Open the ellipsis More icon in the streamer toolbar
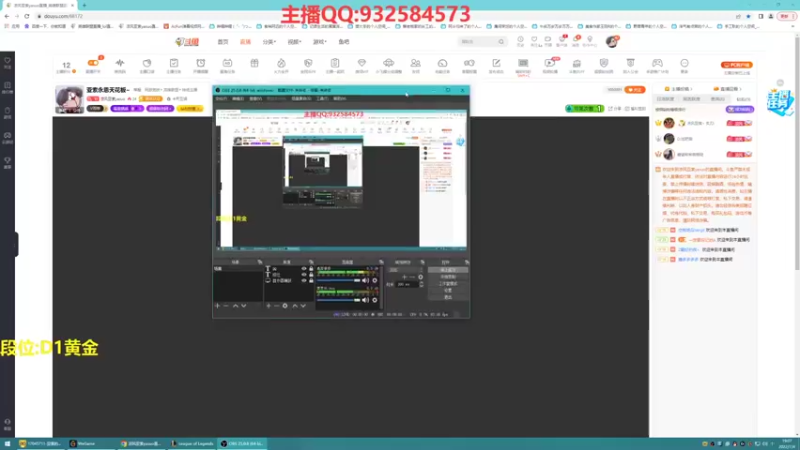This screenshot has height=450, width=800. click(684, 63)
